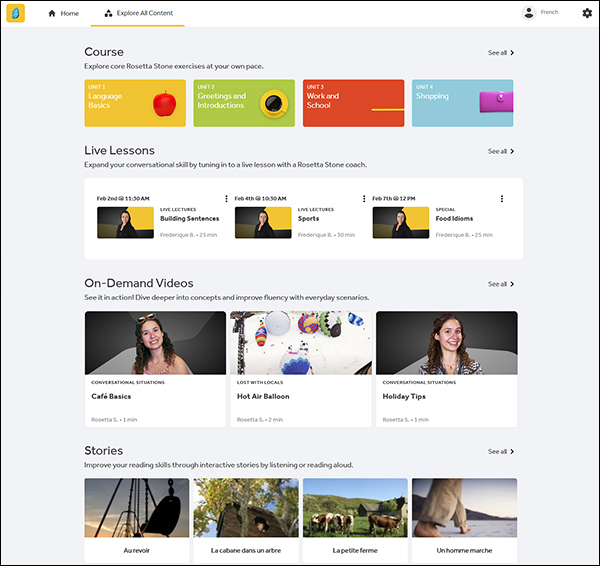The width and height of the screenshot is (600, 566).
Task: Open options menu for Food Idioms lesson
Action: (x=502, y=199)
